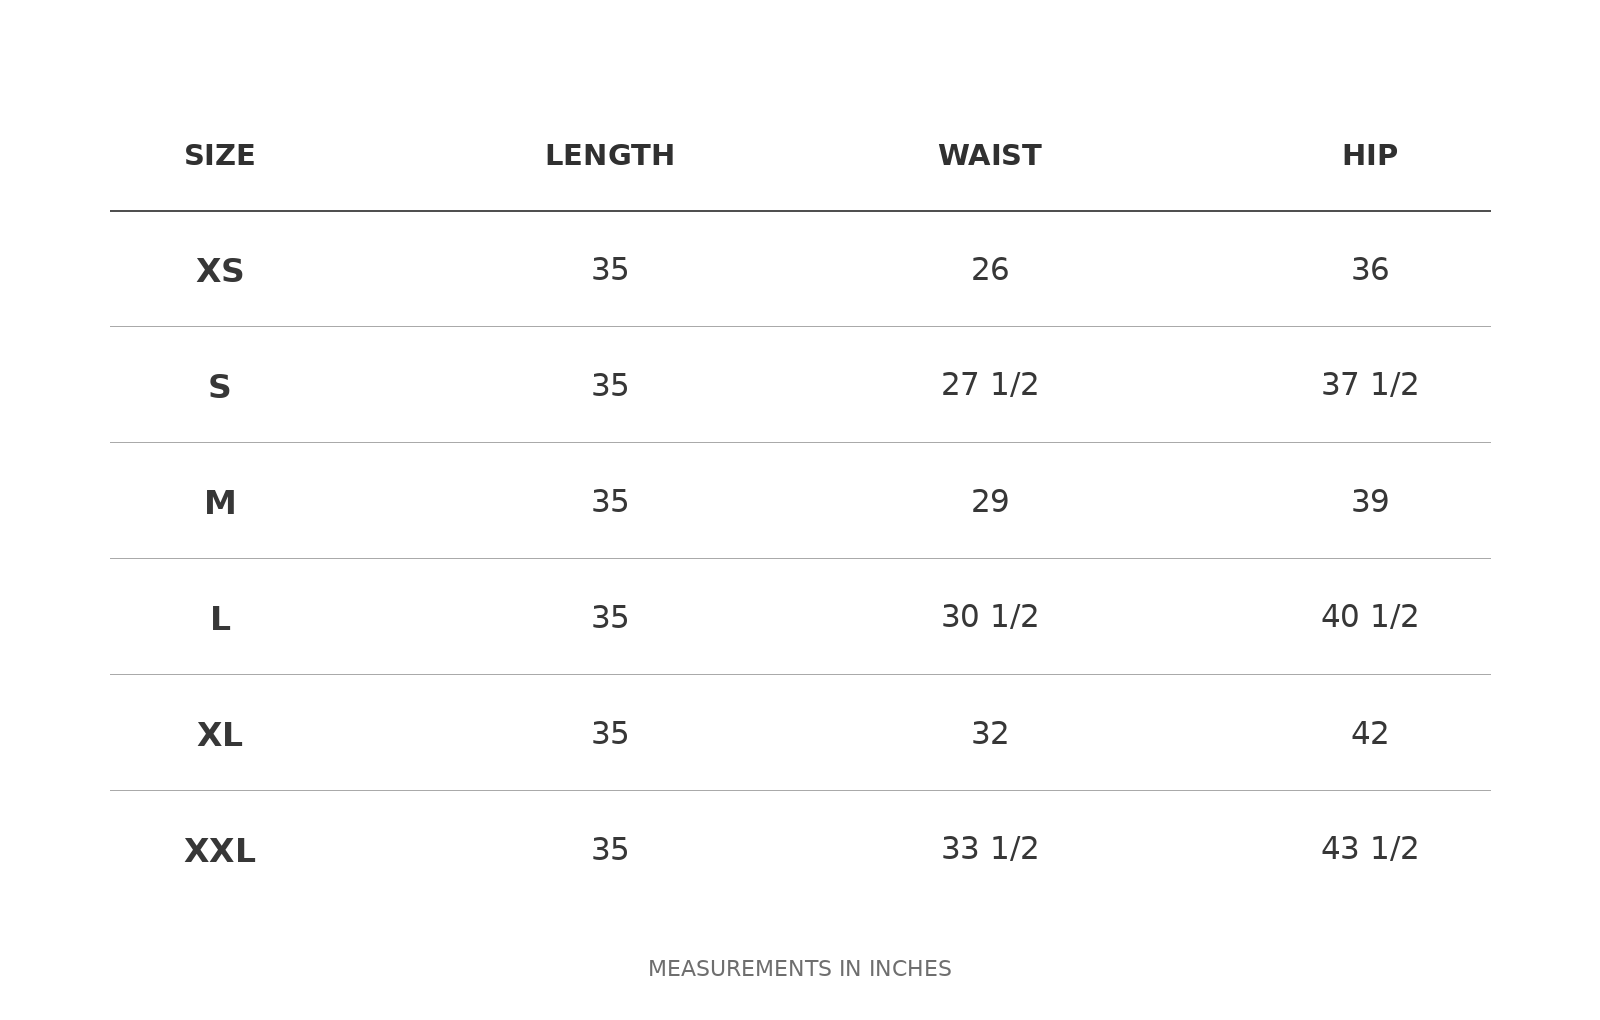This screenshot has height=1020, width=1600.
Task: Click the XS hip value 36
Action: pyautogui.click(x=1370, y=270)
